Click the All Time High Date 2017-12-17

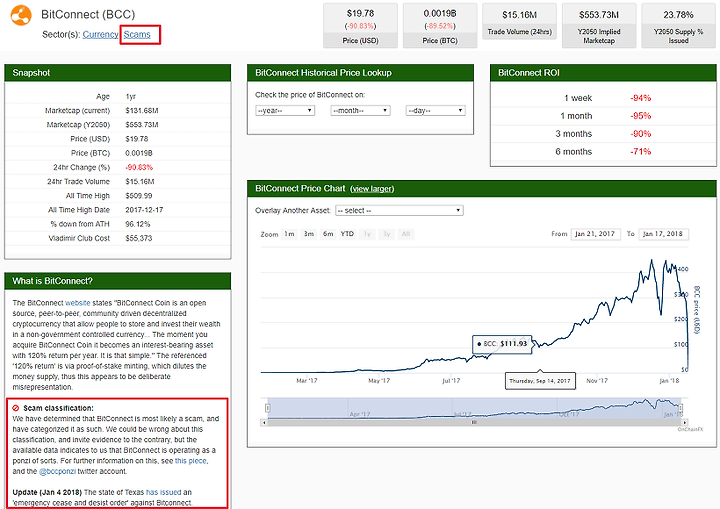(144, 210)
